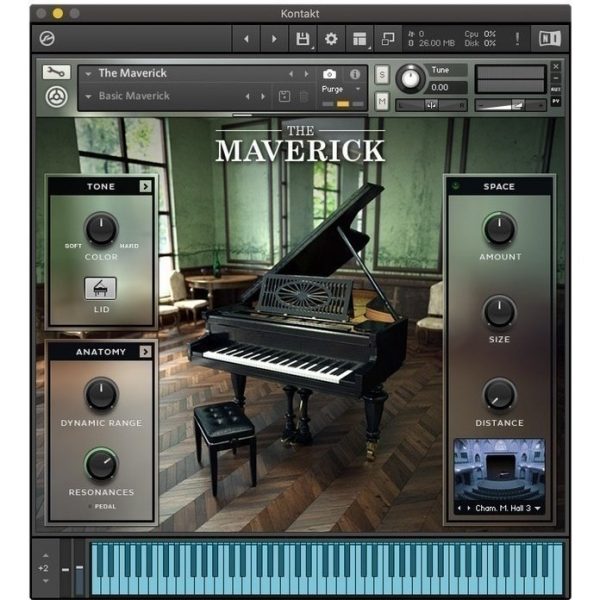The height and width of the screenshot is (600, 600).
Task: Expand the Tone panel arrow
Action: [145, 186]
